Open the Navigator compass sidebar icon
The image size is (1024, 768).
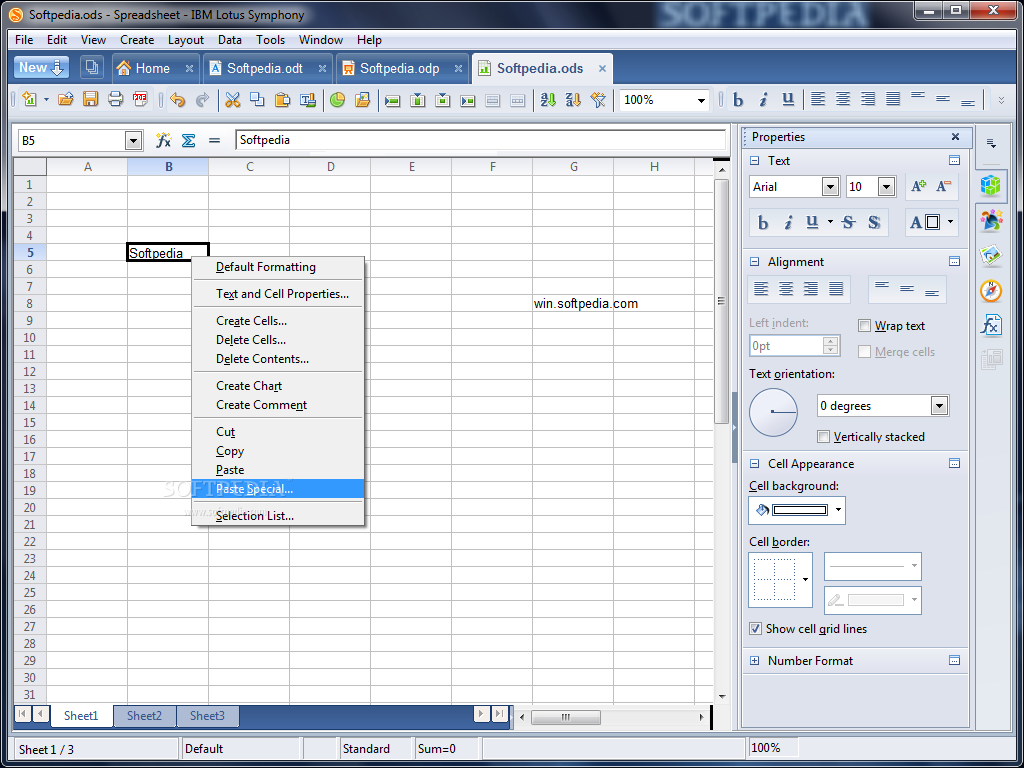[991, 290]
